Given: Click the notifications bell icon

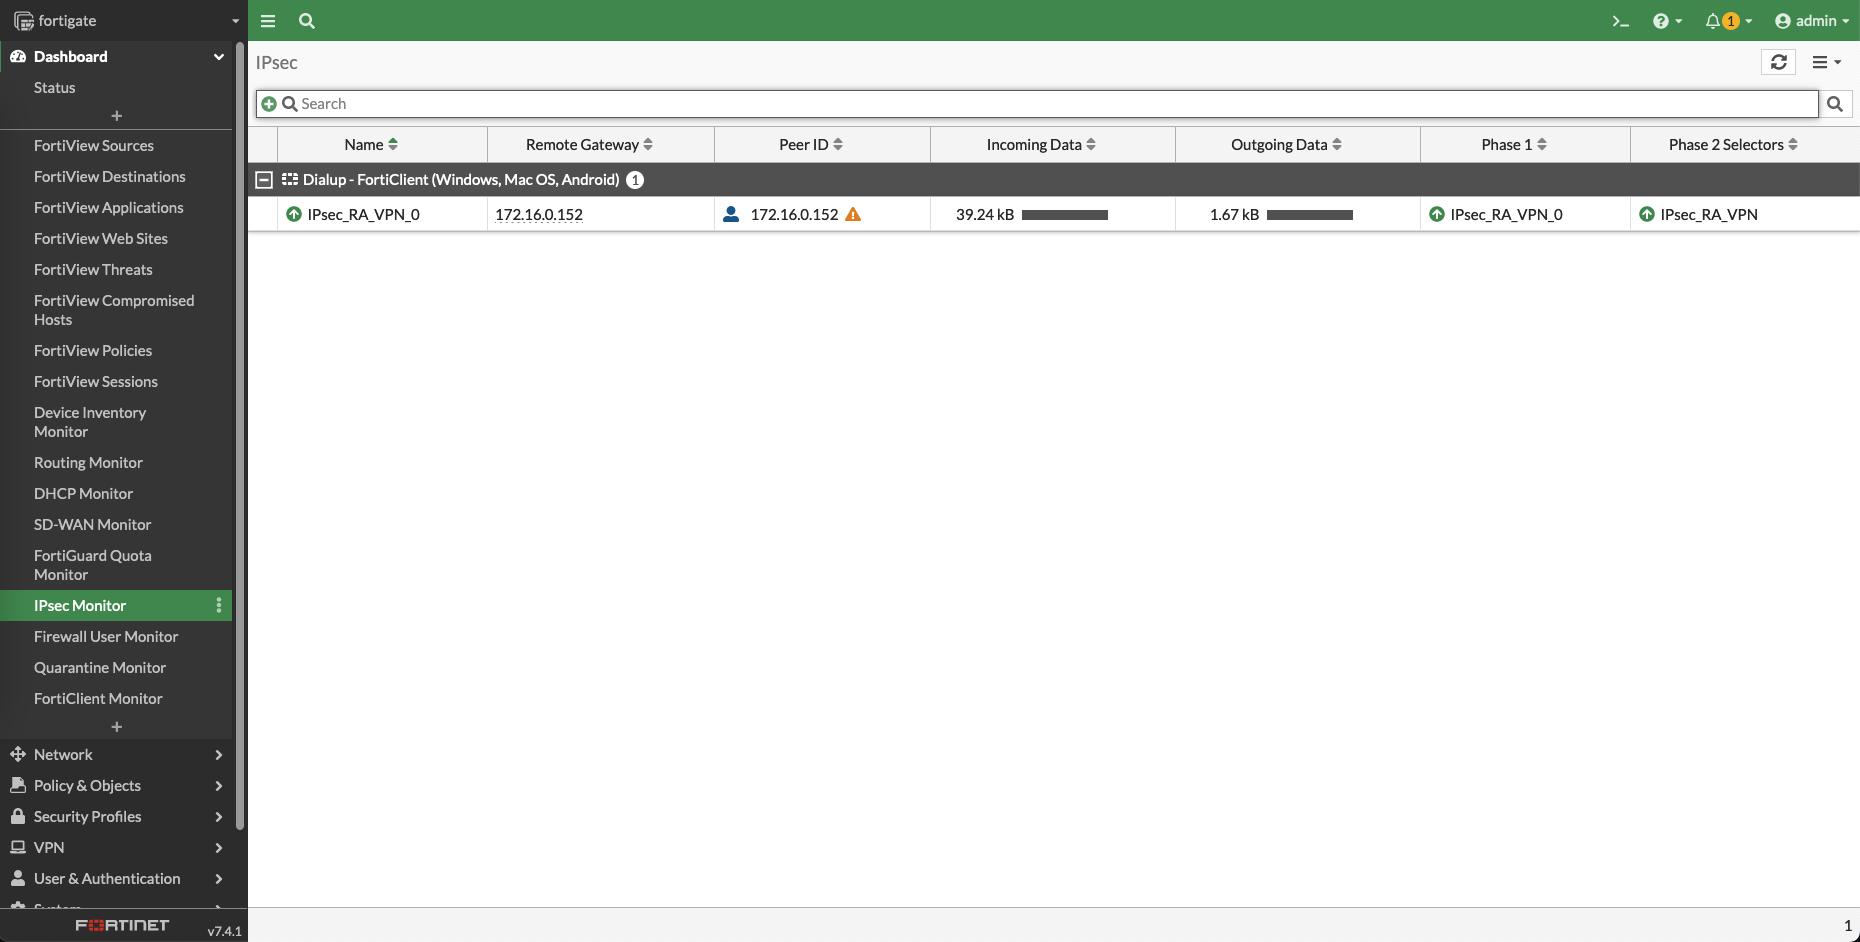Looking at the screenshot, I should pyautogui.click(x=1714, y=21).
